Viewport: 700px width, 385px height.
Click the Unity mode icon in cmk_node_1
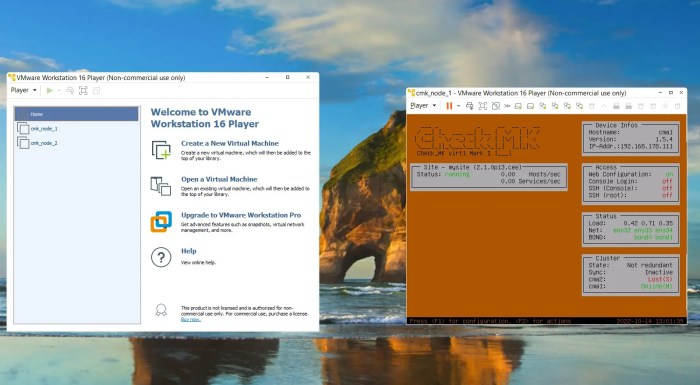[496, 106]
